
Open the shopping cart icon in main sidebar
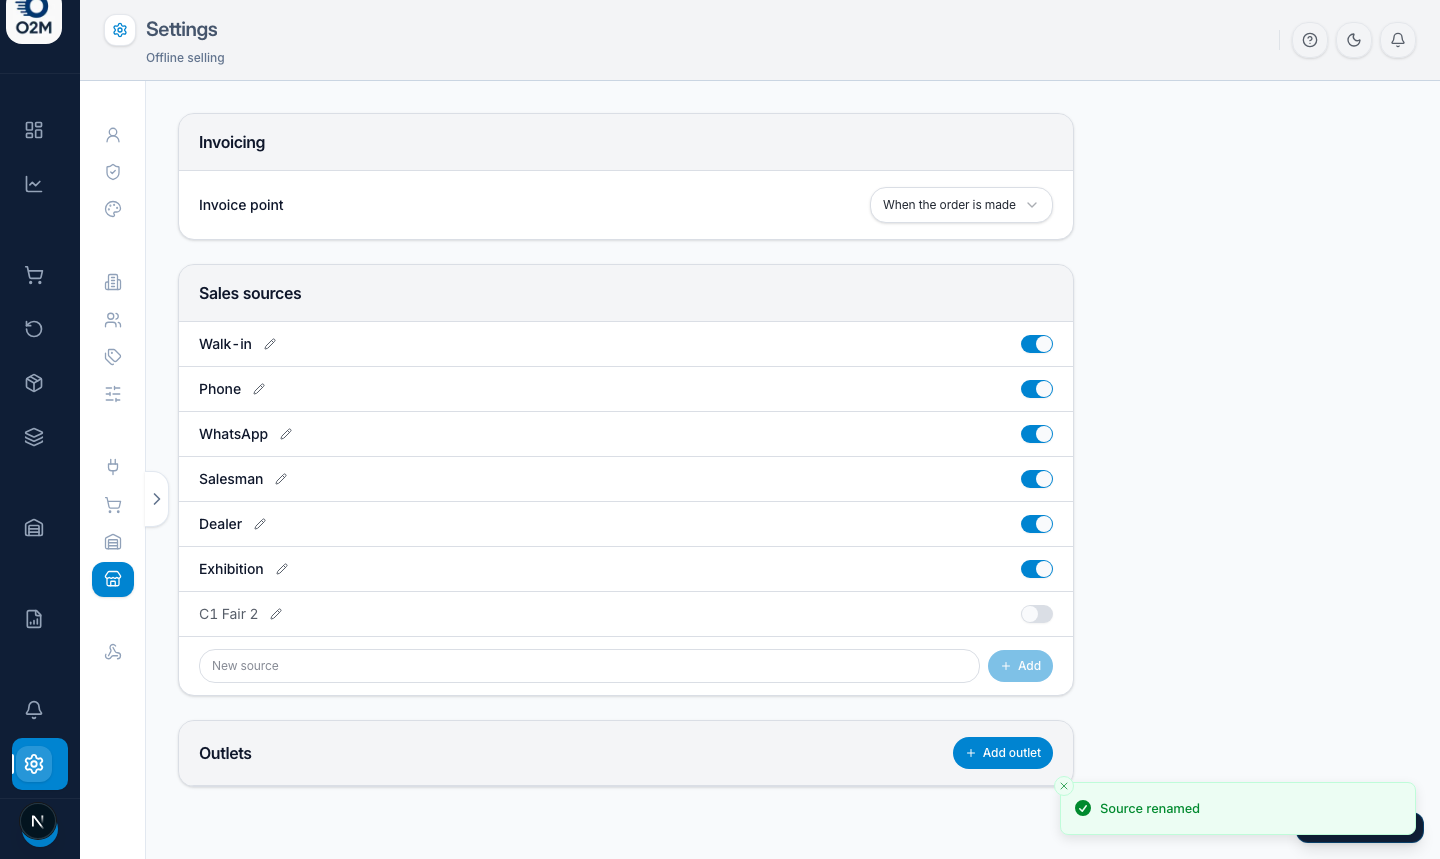(34, 275)
